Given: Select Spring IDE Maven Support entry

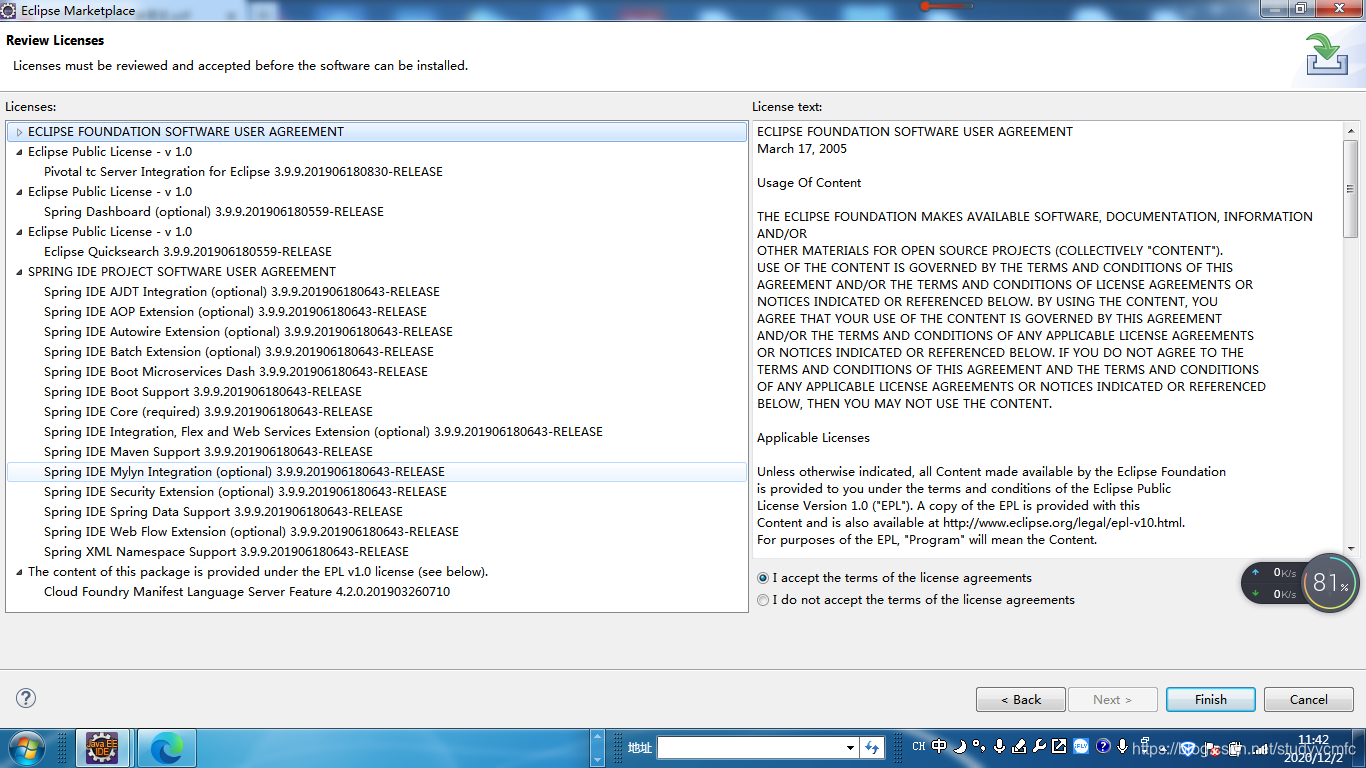Looking at the screenshot, I should 208,452.
